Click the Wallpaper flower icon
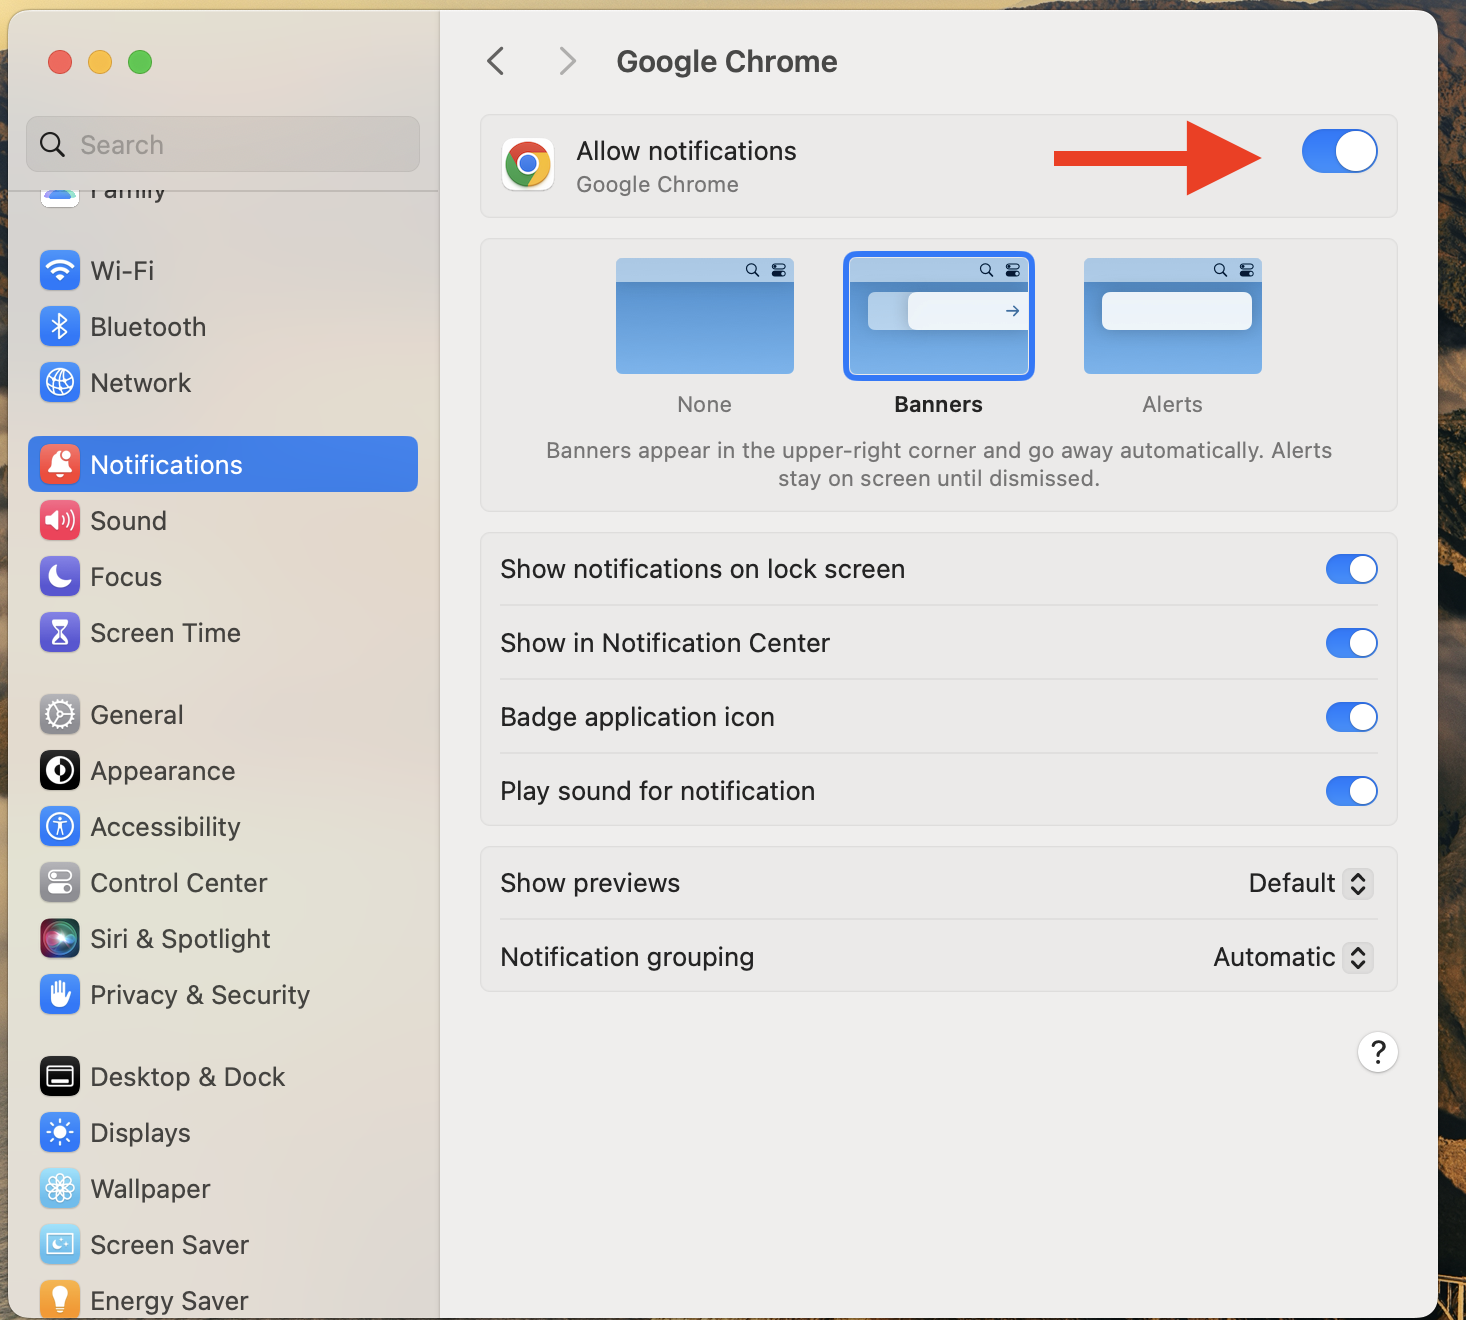The image size is (1466, 1320). (x=60, y=1188)
